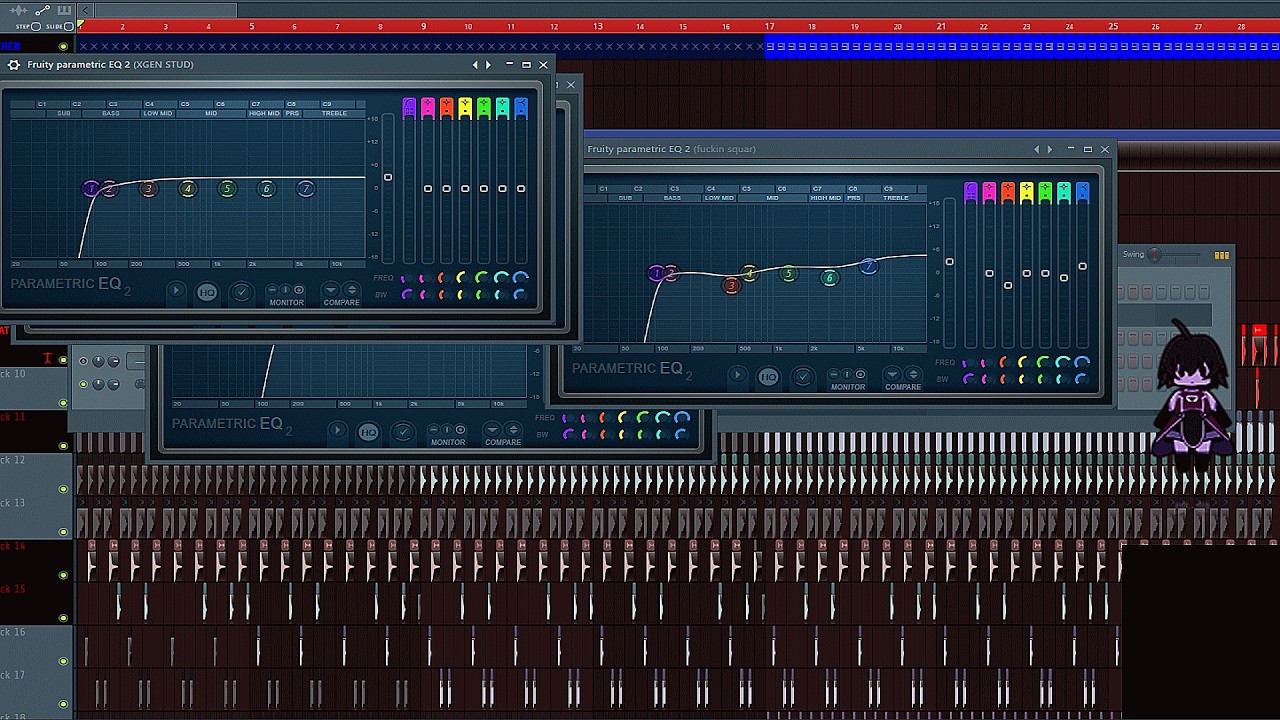
Task: Adjust main level slider in fuckin squar EQ
Action: click(x=949, y=262)
